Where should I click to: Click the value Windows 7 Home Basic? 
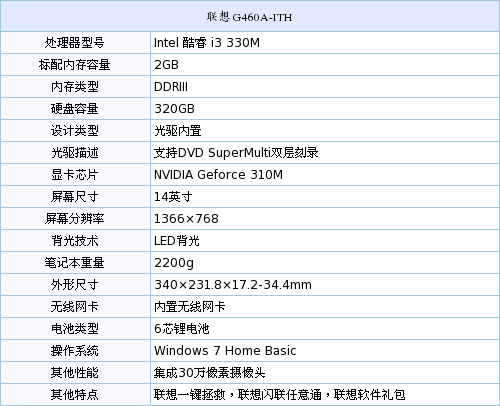tap(225, 351)
